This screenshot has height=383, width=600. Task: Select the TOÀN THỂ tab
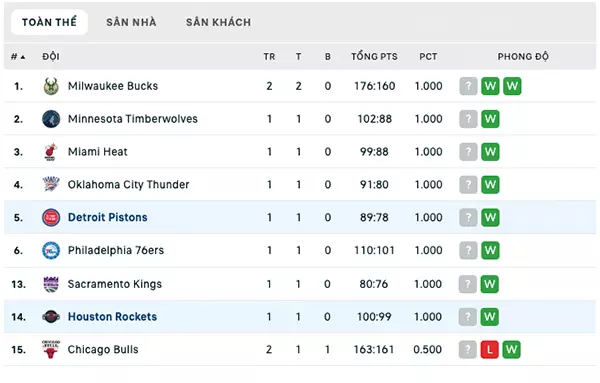(49, 22)
